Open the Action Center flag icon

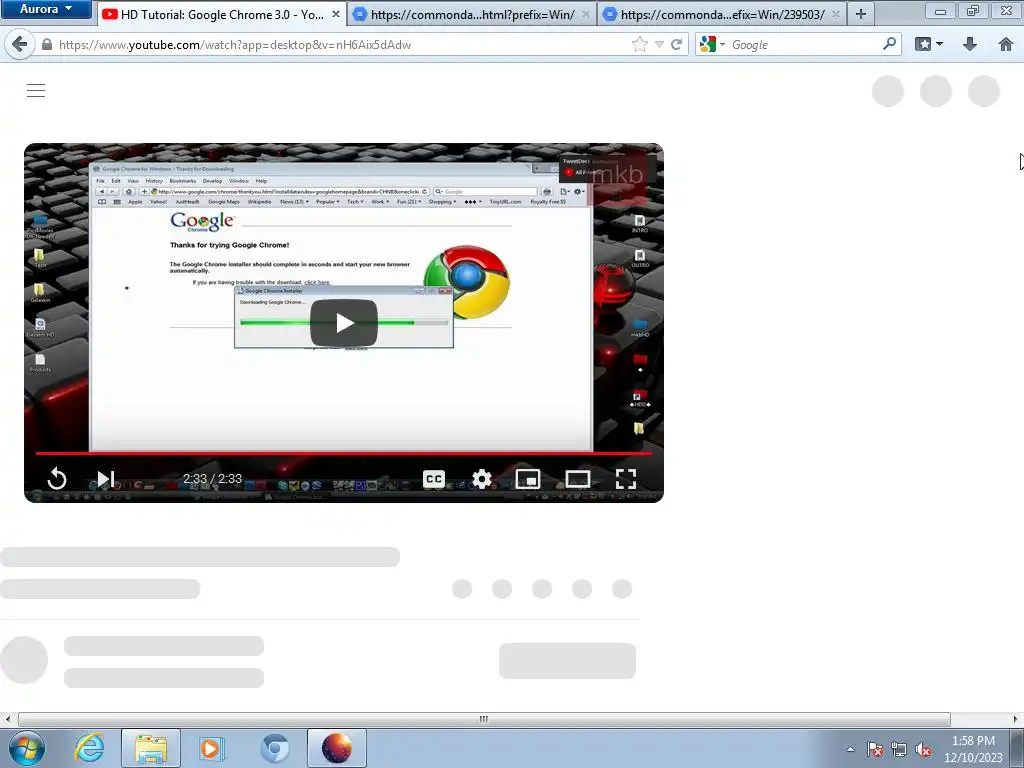click(875, 749)
